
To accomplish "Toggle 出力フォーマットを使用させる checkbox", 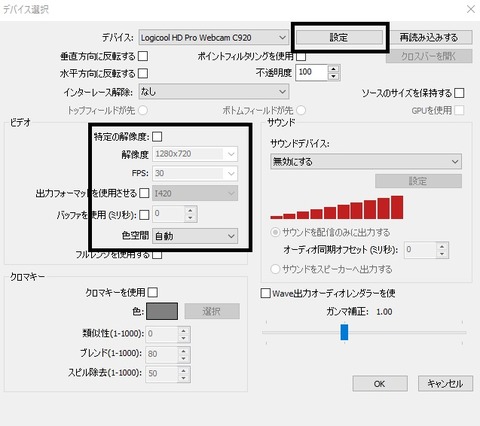I will [x=144, y=193].
